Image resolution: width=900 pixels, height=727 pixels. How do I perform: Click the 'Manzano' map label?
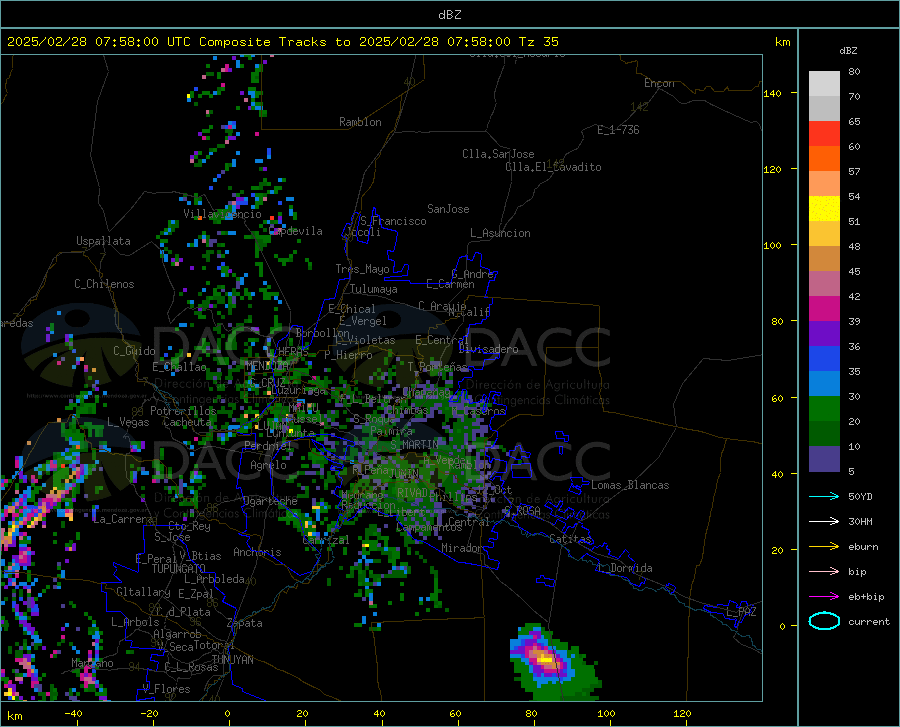coord(92,663)
